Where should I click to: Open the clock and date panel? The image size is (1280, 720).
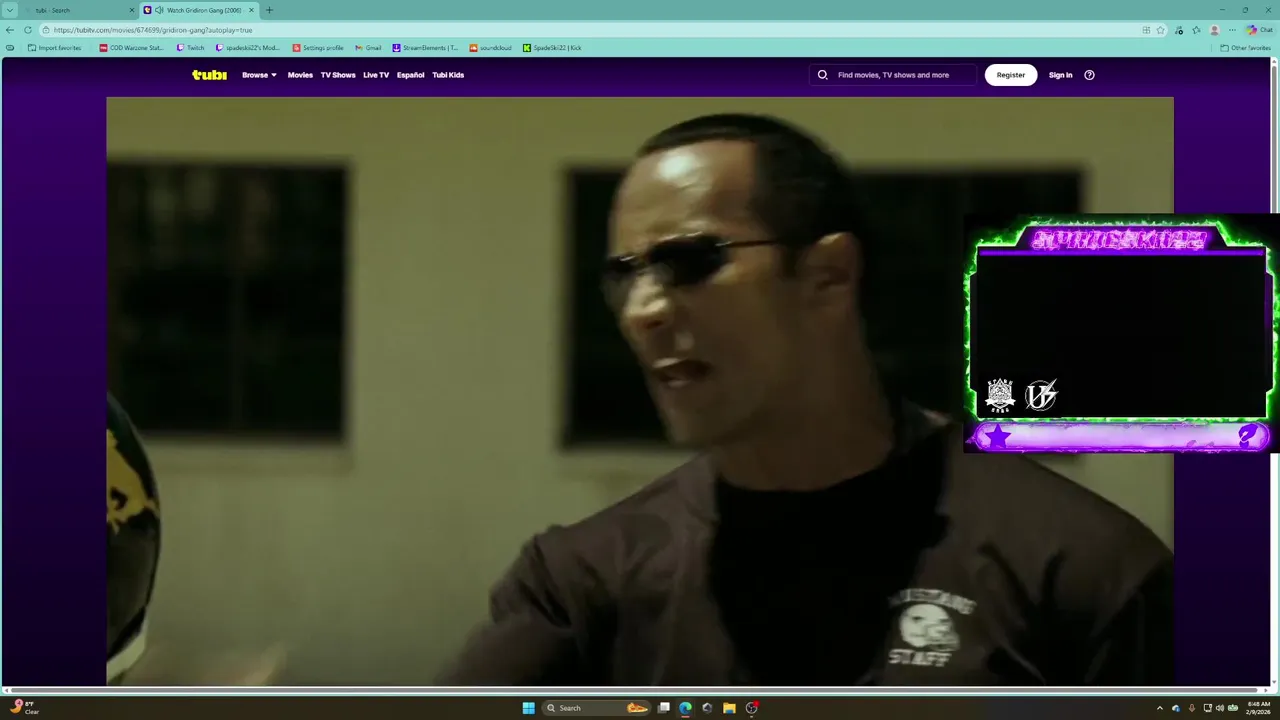point(1258,708)
